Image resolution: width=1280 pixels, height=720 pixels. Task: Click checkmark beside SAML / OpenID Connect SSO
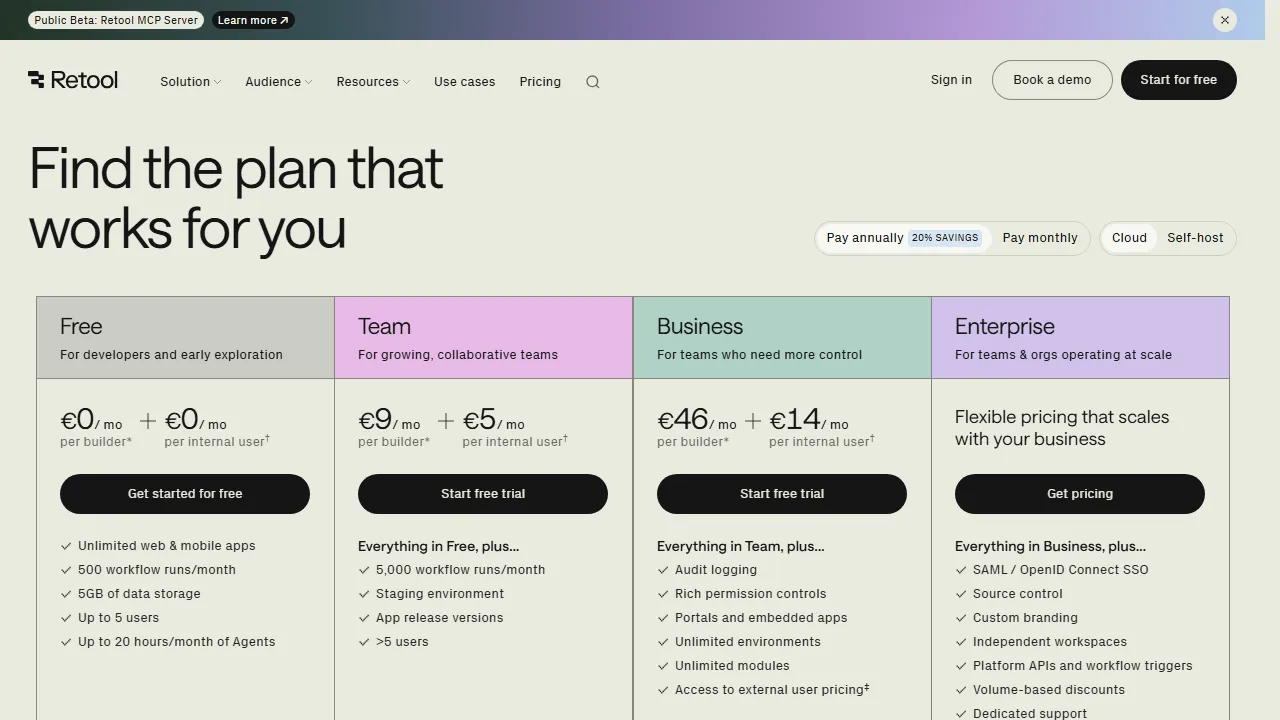(x=961, y=570)
